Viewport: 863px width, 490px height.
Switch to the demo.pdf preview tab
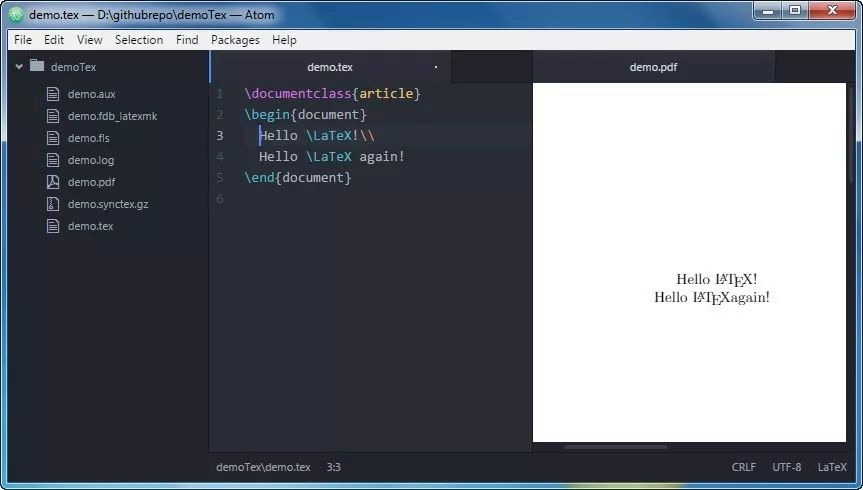653,67
